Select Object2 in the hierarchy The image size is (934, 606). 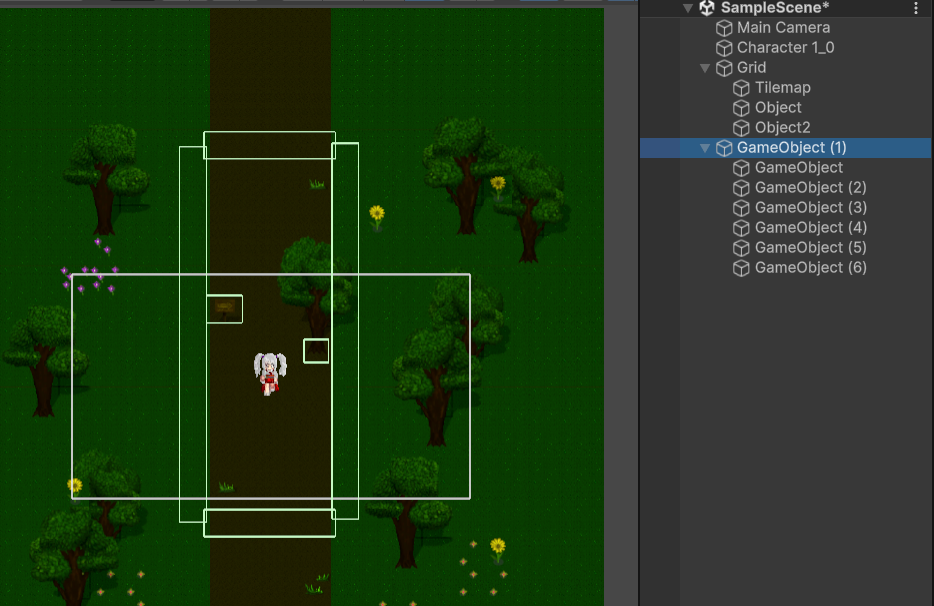point(782,128)
